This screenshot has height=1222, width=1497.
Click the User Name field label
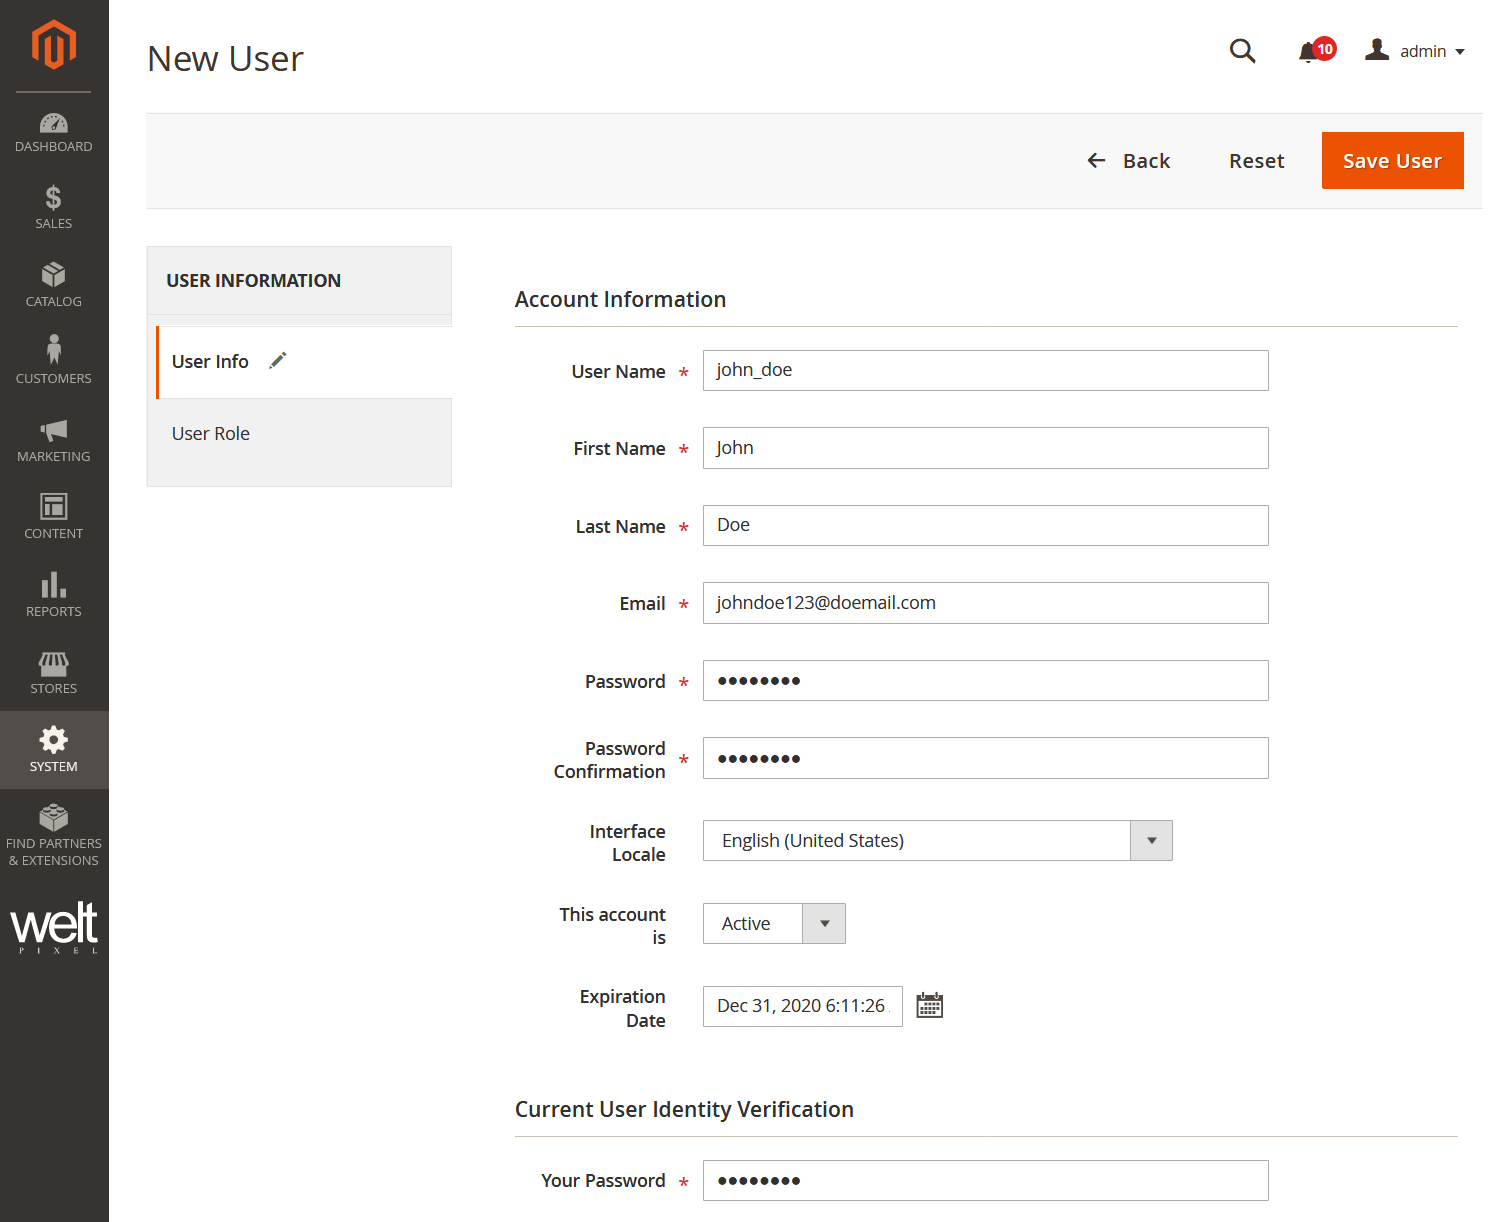[x=618, y=372]
